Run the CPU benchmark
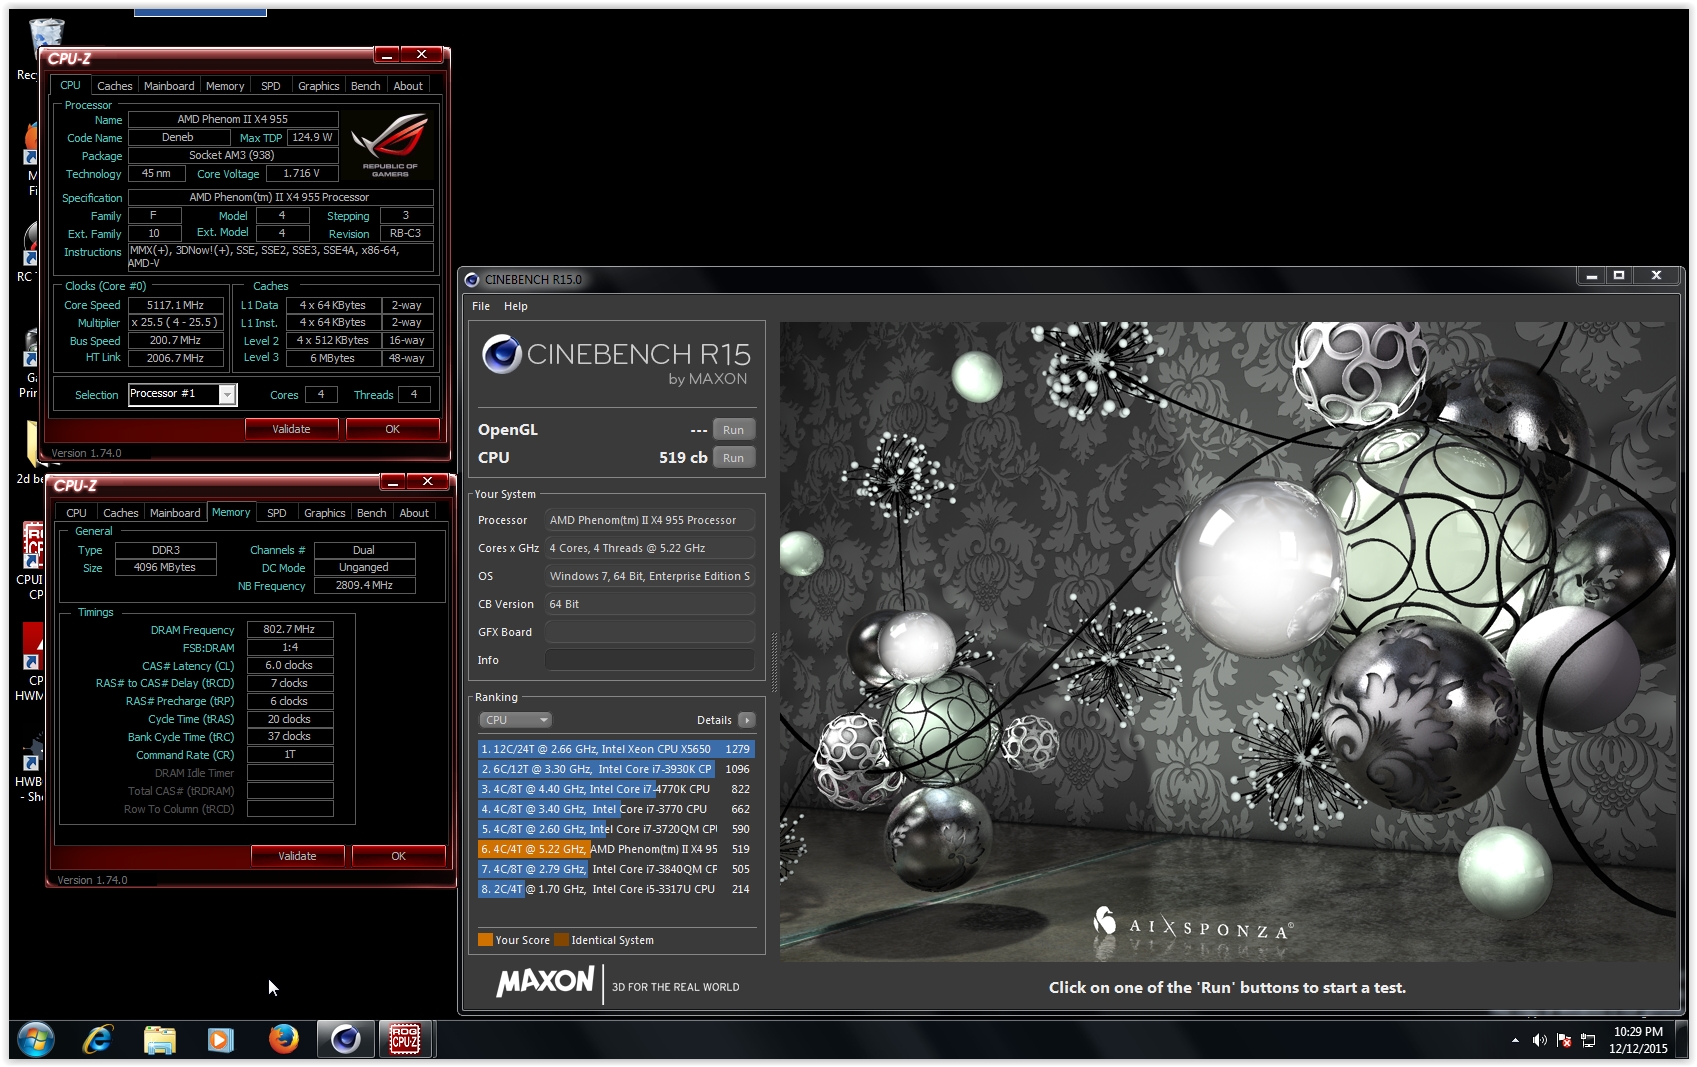Image resolution: width=1697 pixels, height=1067 pixels. click(x=734, y=458)
